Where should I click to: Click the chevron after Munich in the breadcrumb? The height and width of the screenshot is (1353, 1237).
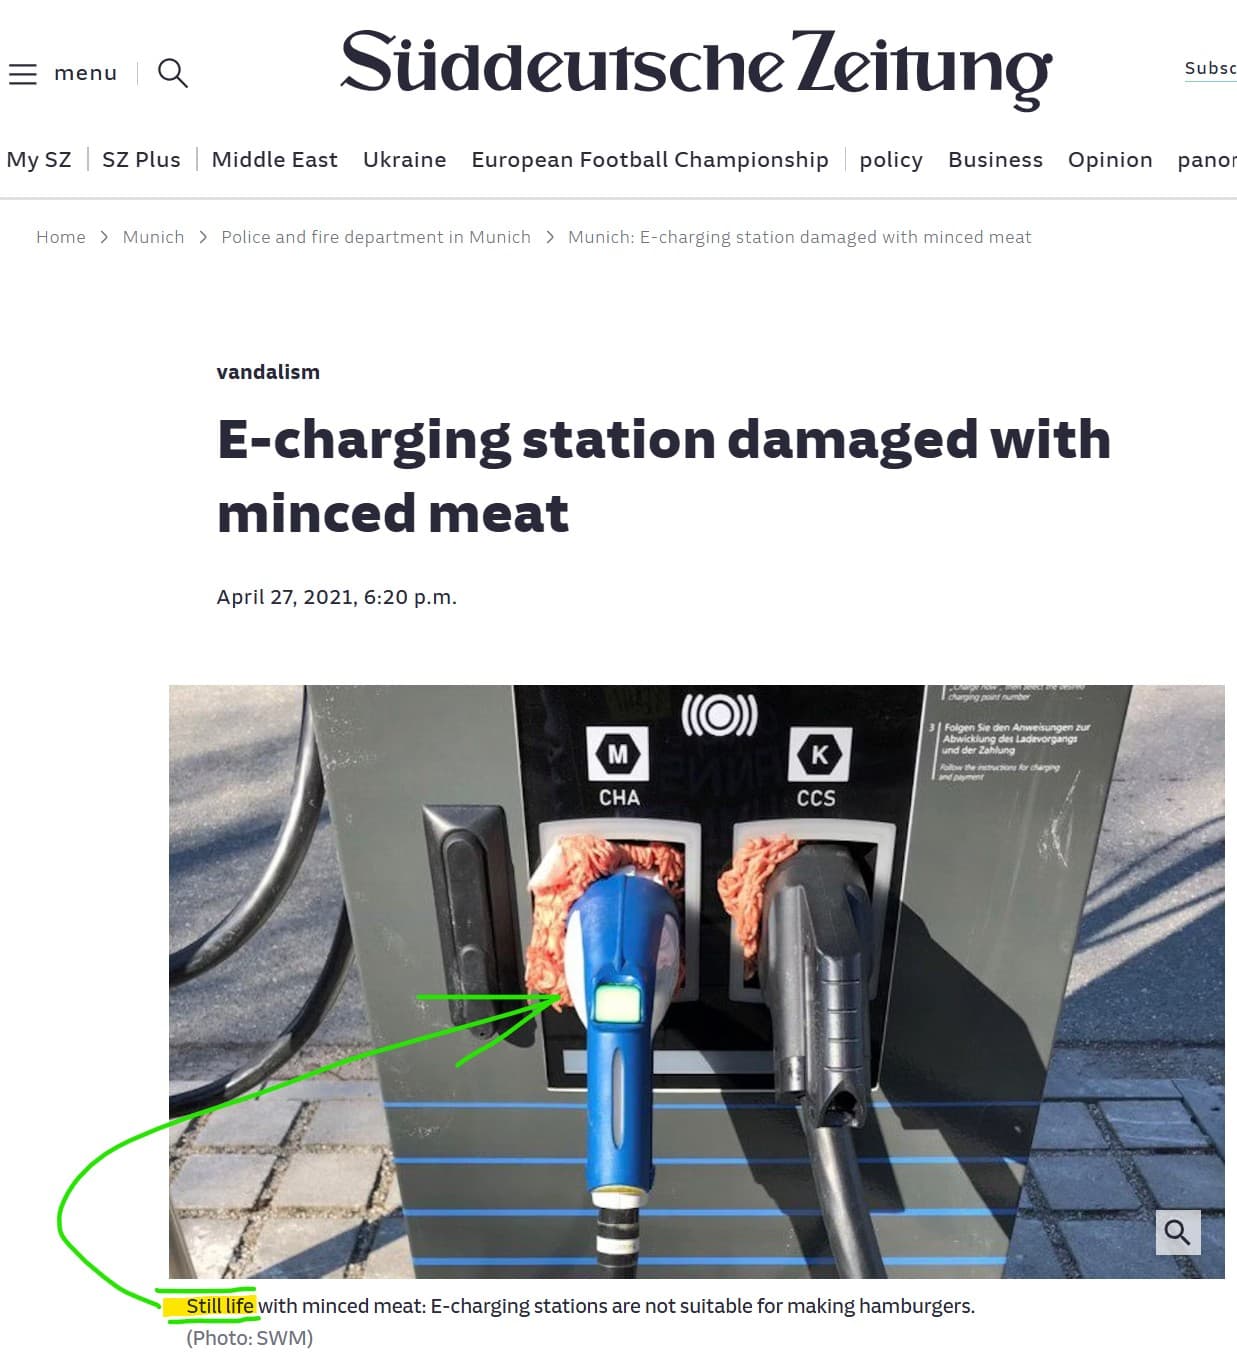[203, 237]
